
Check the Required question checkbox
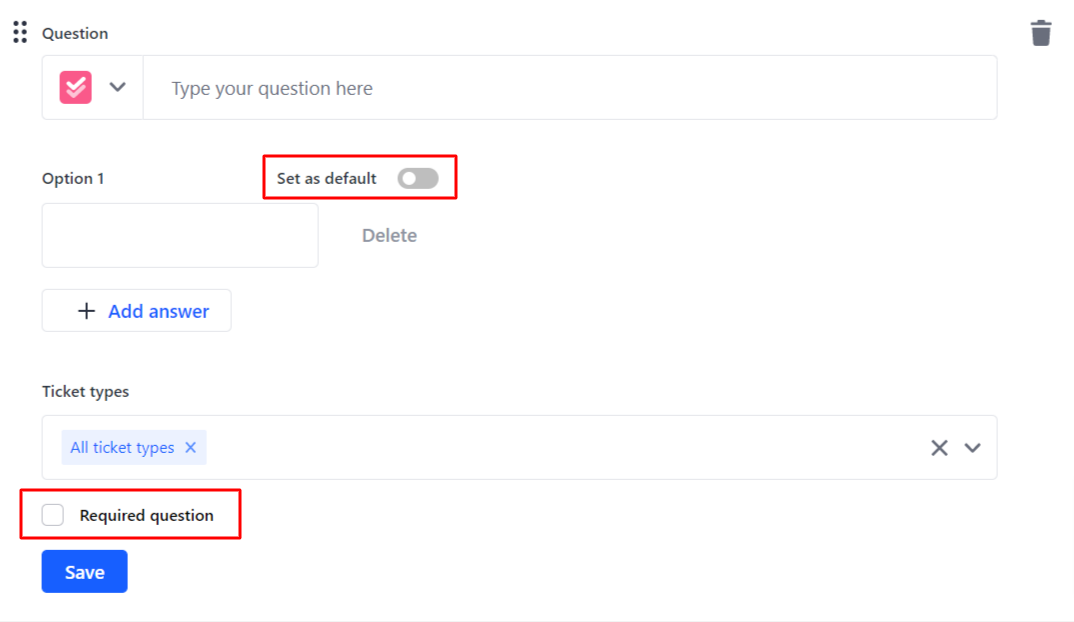click(x=53, y=514)
